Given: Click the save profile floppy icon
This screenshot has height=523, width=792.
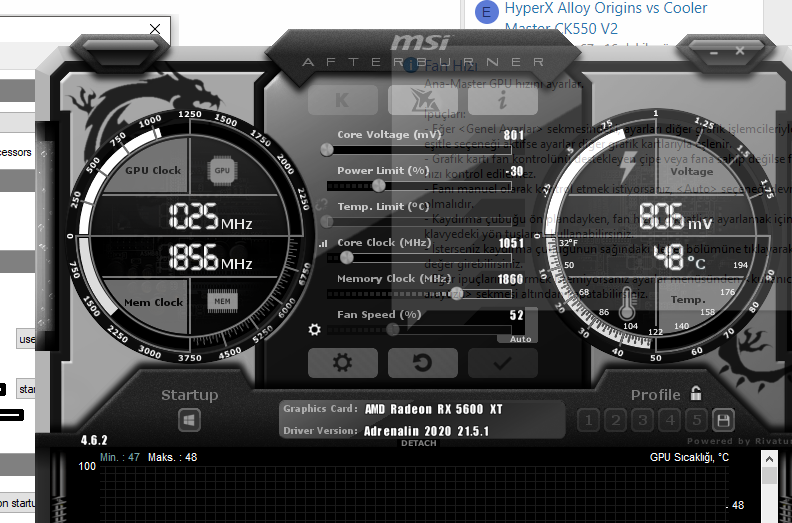Looking at the screenshot, I should 723,420.
